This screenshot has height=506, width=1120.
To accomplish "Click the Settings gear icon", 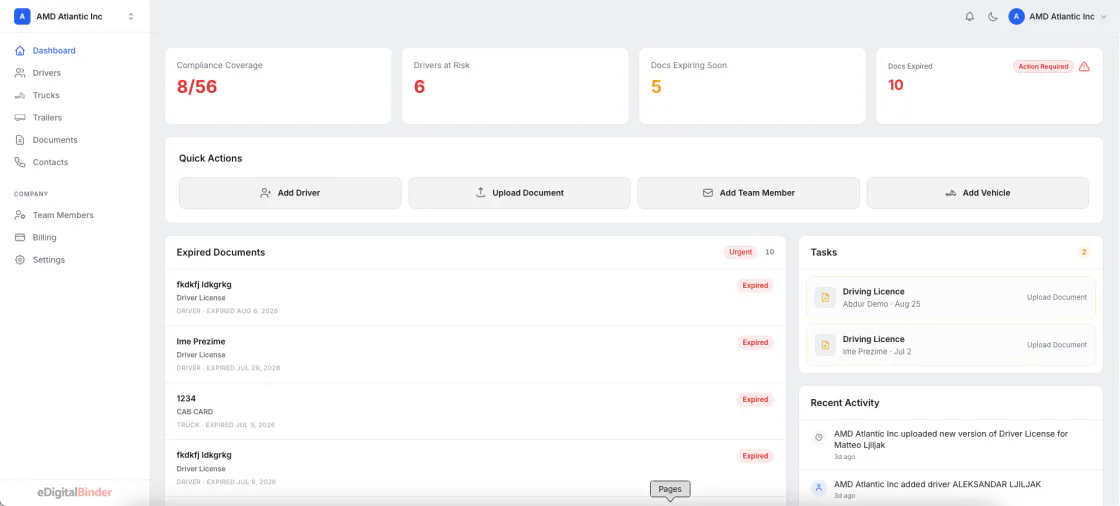I will (x=20, y=260).
